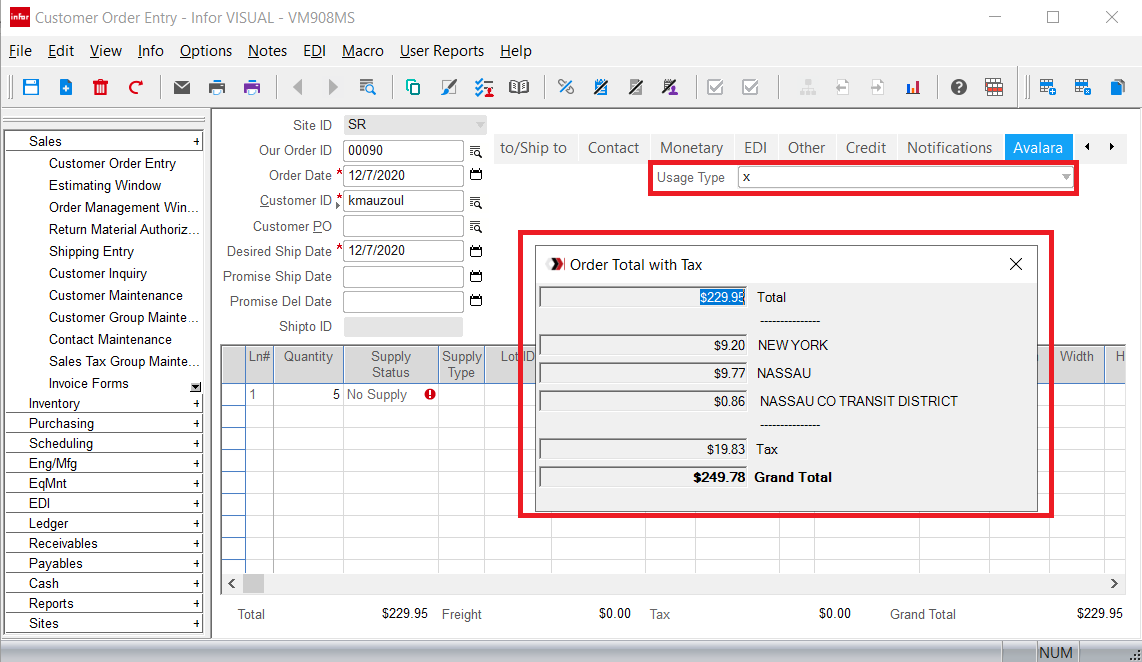Switch to the Credit tab
Viewport: 1142px width, 662px height.
click(865, 148)
